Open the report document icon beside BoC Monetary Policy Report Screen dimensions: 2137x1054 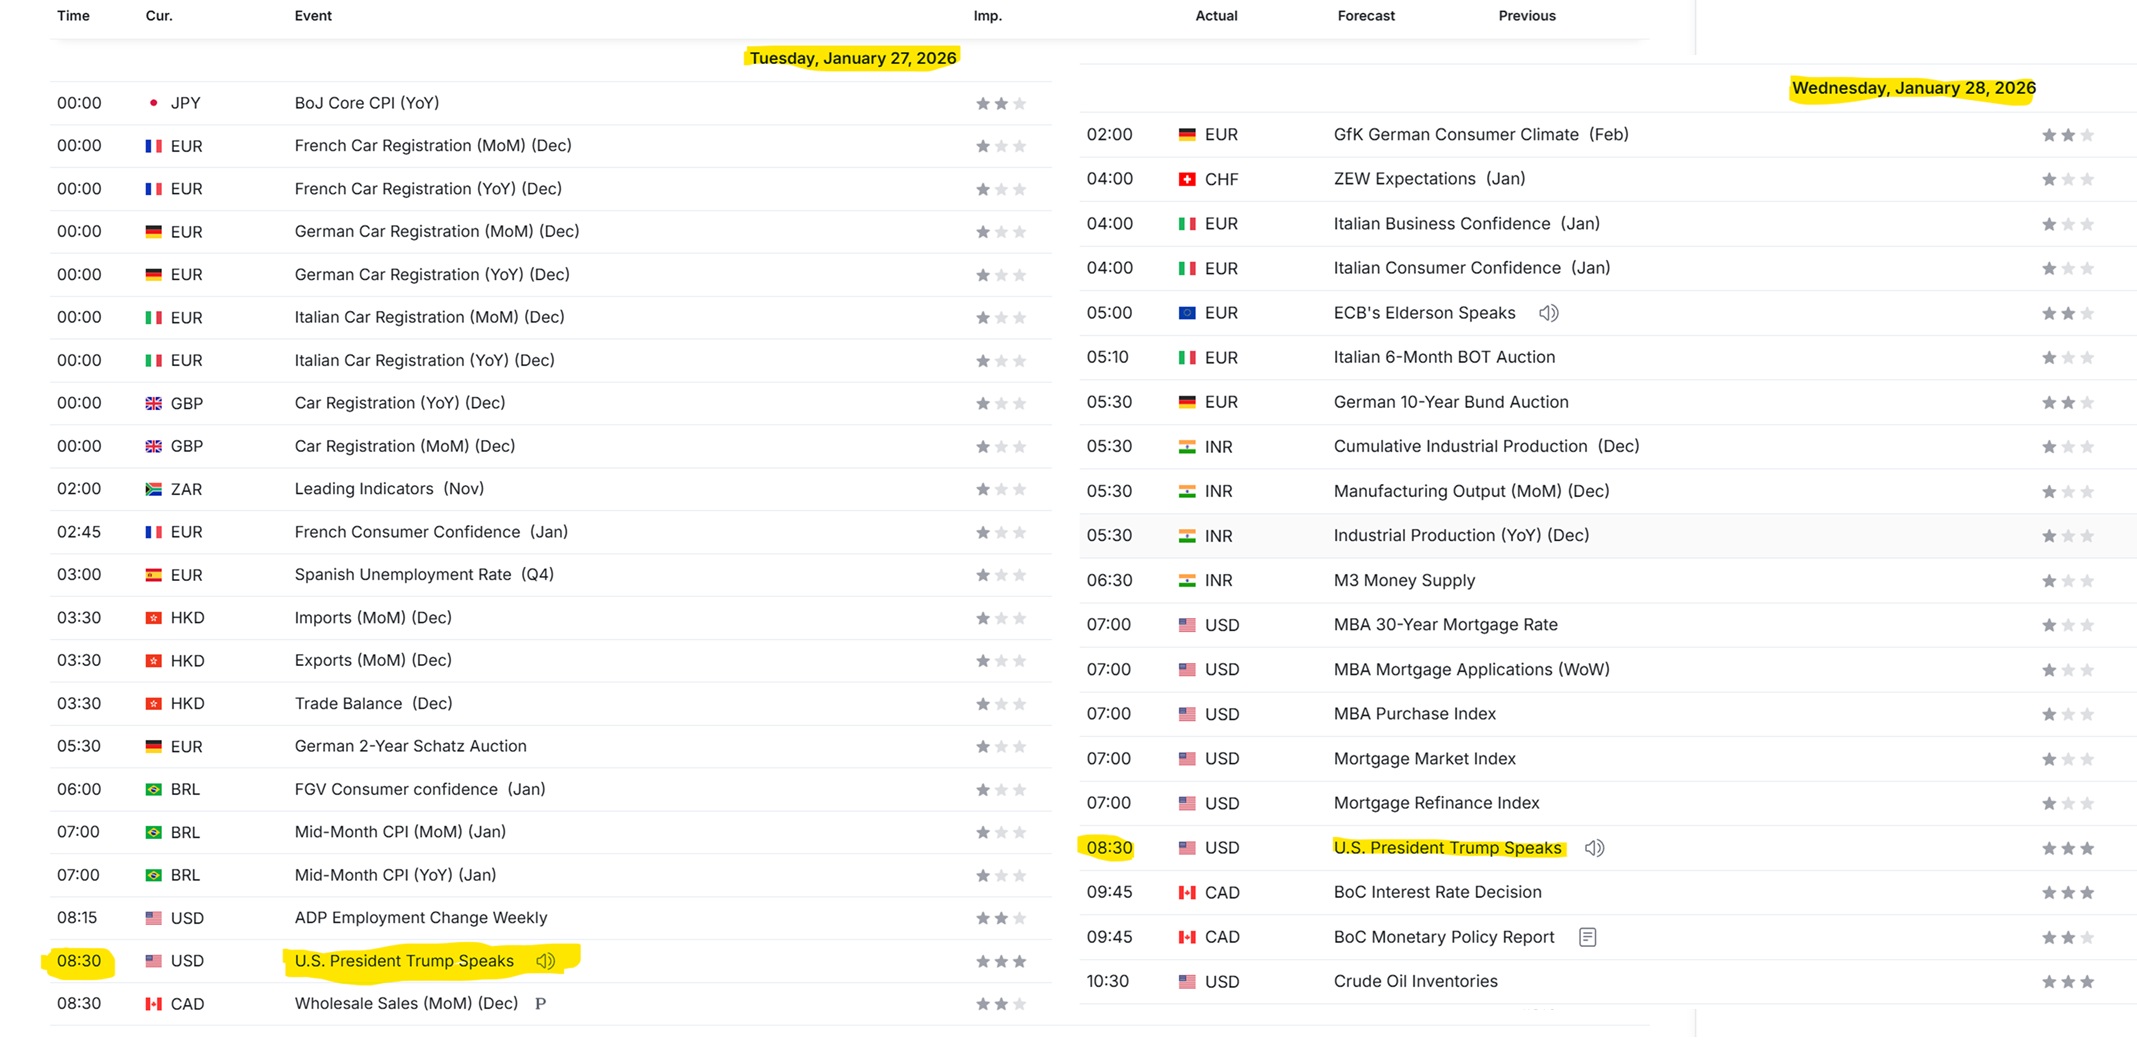(x=1587, y=937)
